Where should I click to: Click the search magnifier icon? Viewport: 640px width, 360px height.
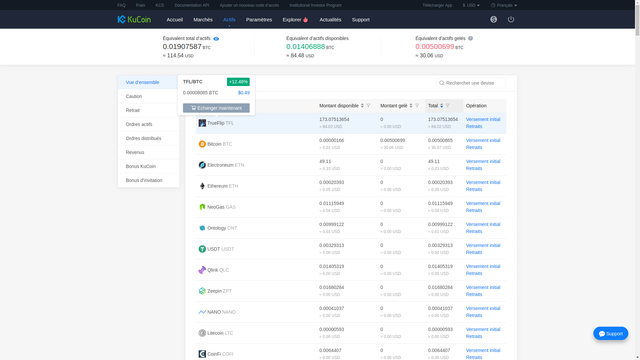click(x=441, y=83)
